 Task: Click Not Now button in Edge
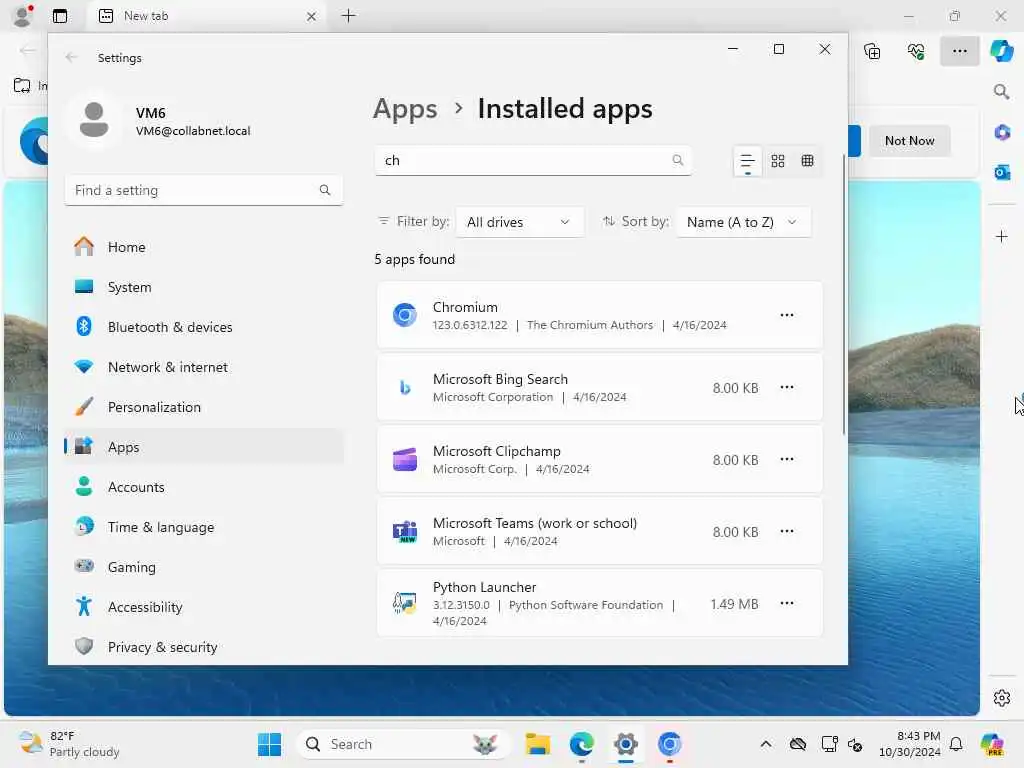909,140
